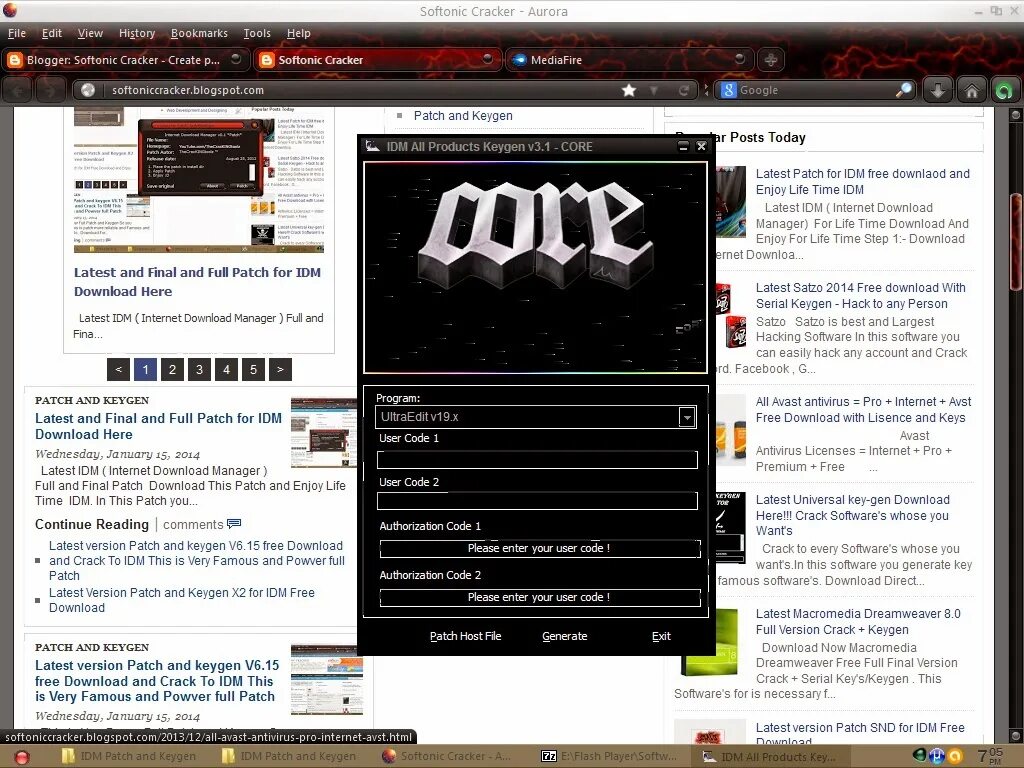This screenshot has height=768, width=1024.
Task: Close the MediaFire tab
Action: tap(740, 59)
